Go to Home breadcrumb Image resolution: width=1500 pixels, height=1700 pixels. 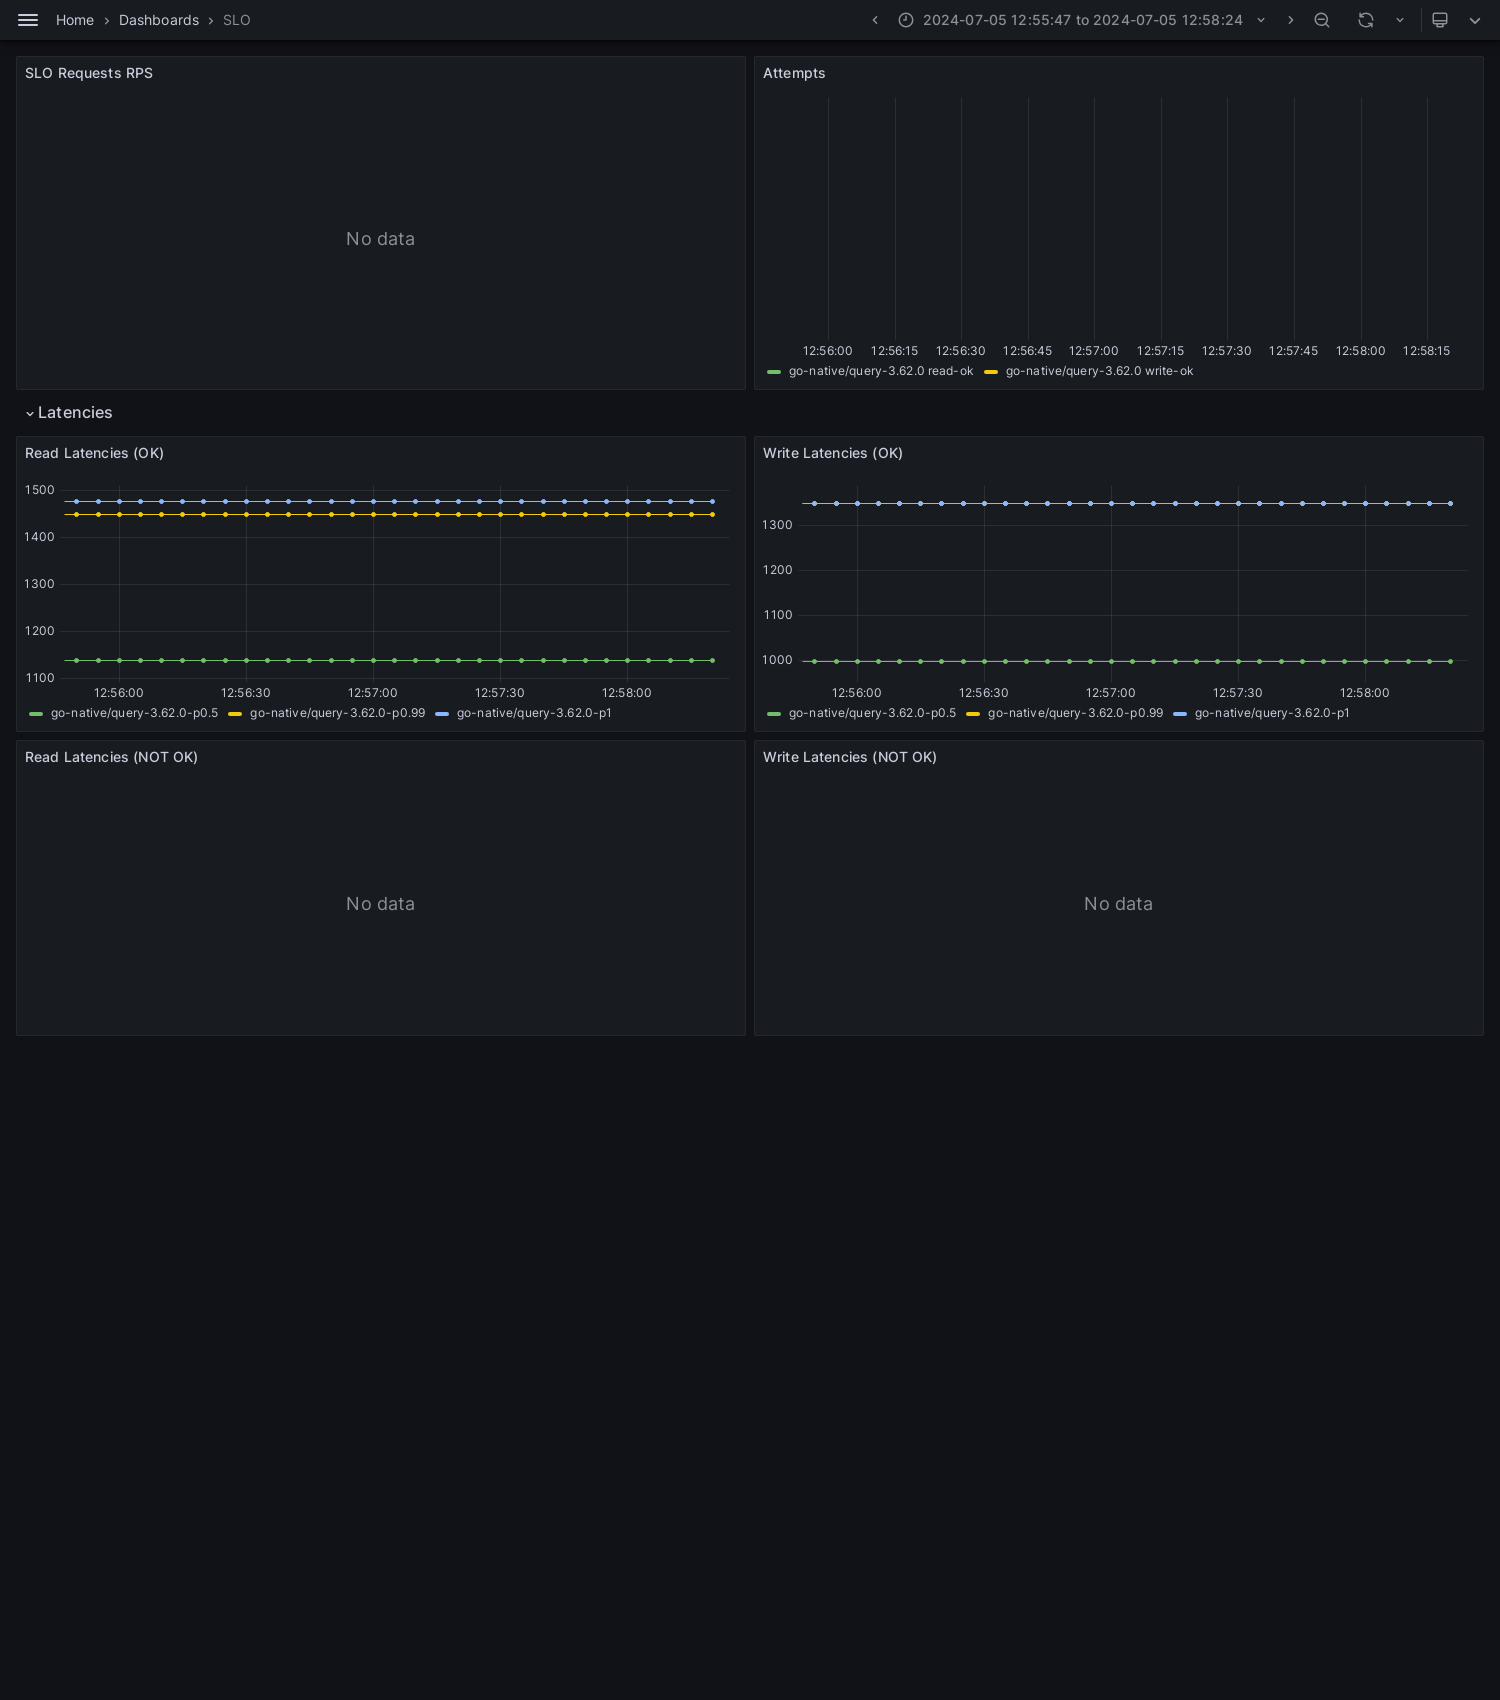tap(75, 20)
